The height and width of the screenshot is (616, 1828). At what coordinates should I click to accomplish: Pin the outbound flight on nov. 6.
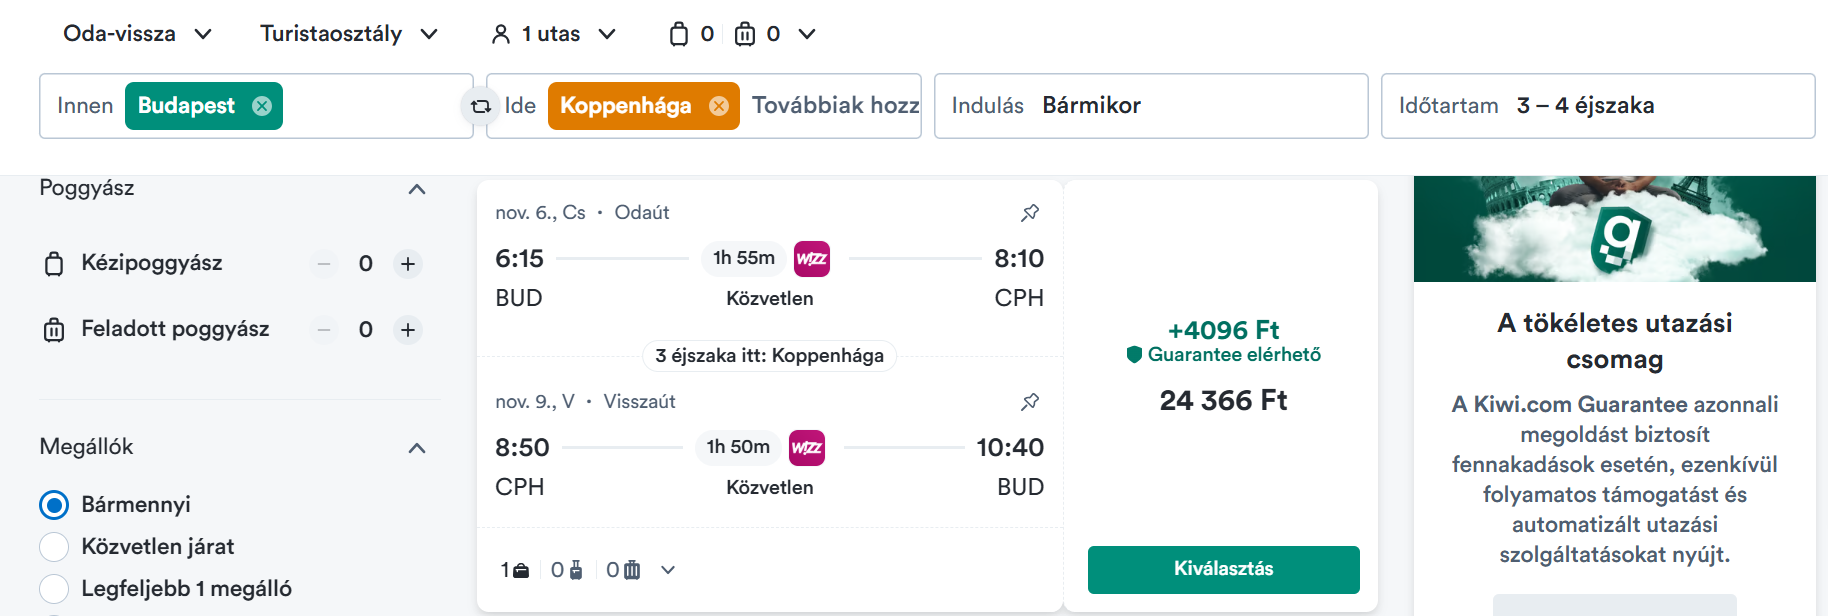point(1030,212)
